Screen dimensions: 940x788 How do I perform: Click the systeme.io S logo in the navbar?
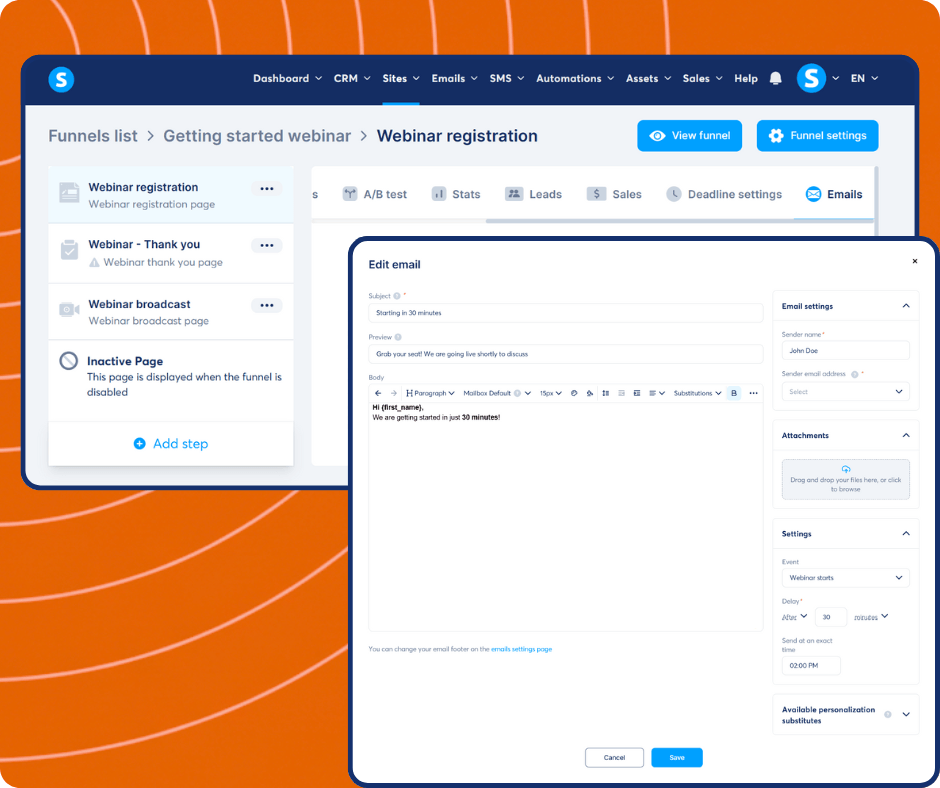pyautogui.click(x=61, y=79)
